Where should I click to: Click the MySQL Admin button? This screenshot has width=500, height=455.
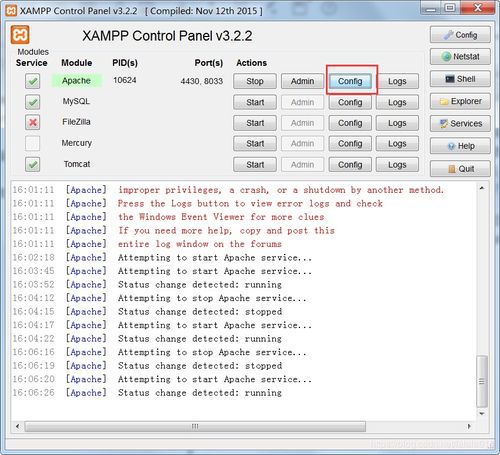(302, 102)
